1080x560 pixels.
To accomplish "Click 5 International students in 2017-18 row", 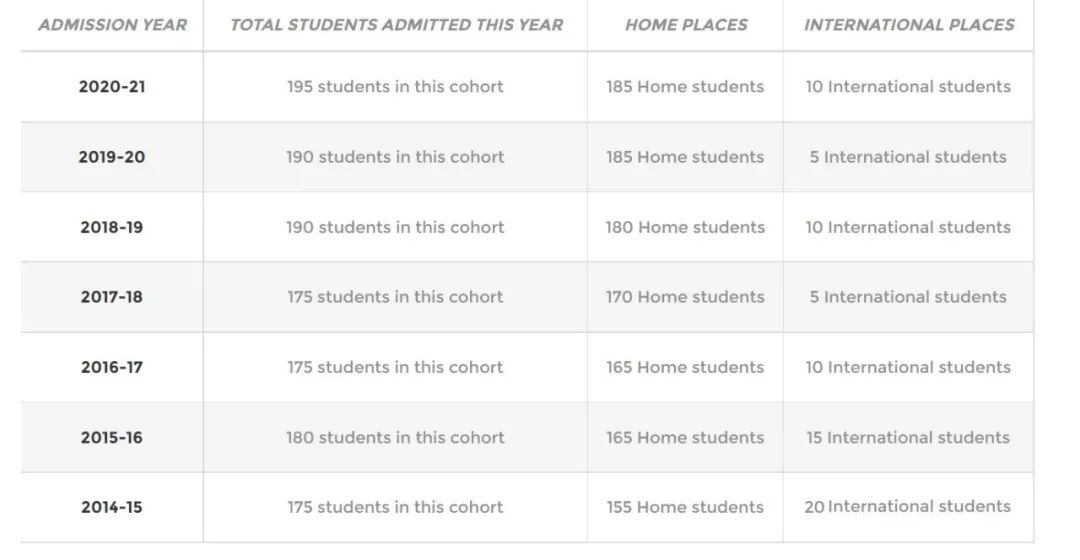I will [908, 297].
